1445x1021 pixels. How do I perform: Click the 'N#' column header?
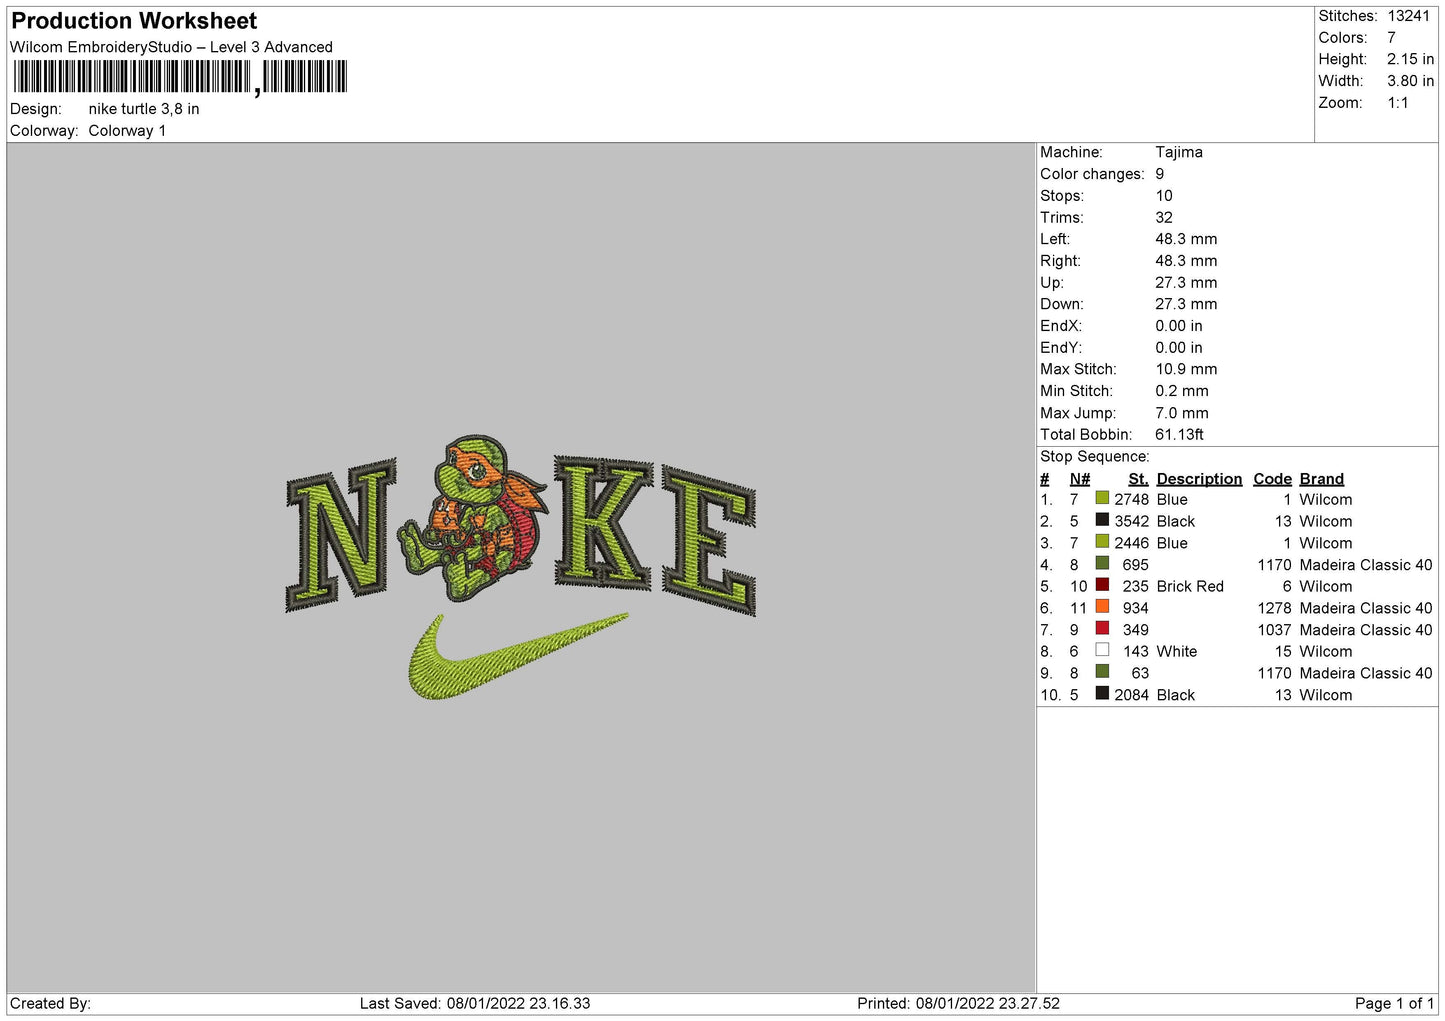click(1080, 479)
